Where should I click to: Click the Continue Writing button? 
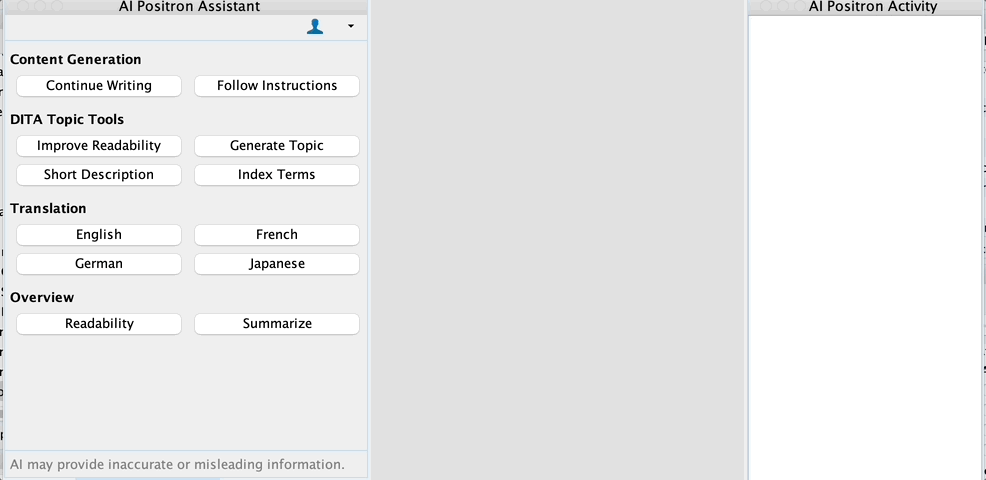99,86
